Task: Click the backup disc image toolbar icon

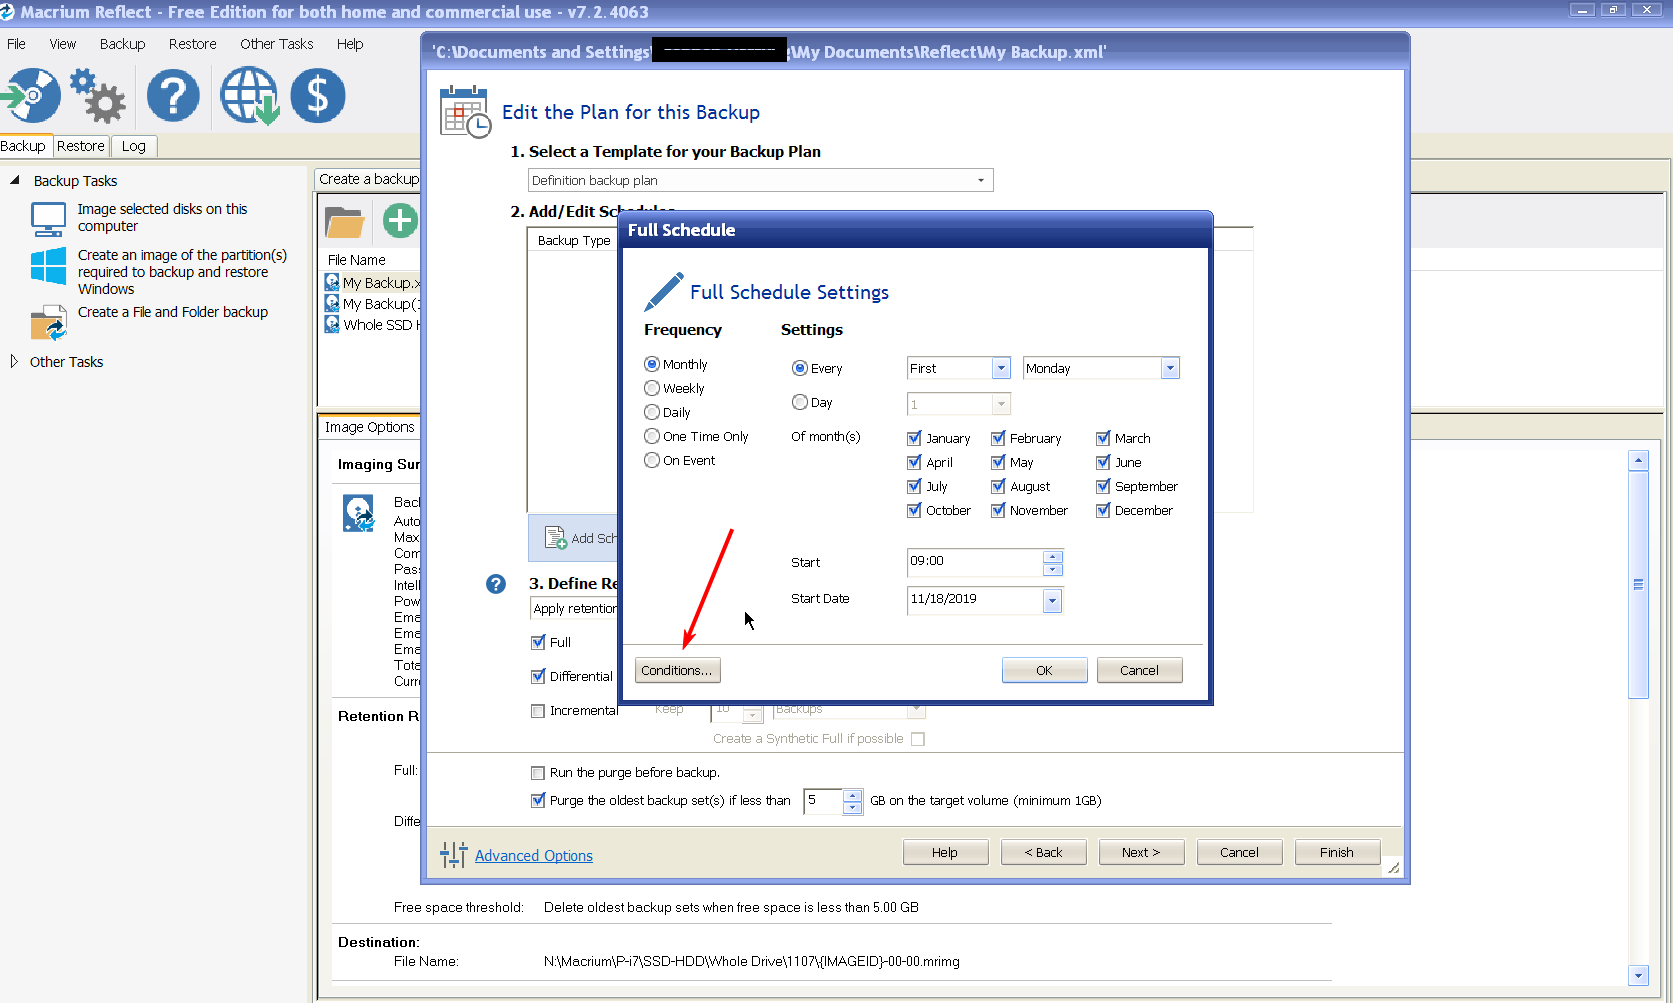Action: pyautogui.click(x=32, y=96)
